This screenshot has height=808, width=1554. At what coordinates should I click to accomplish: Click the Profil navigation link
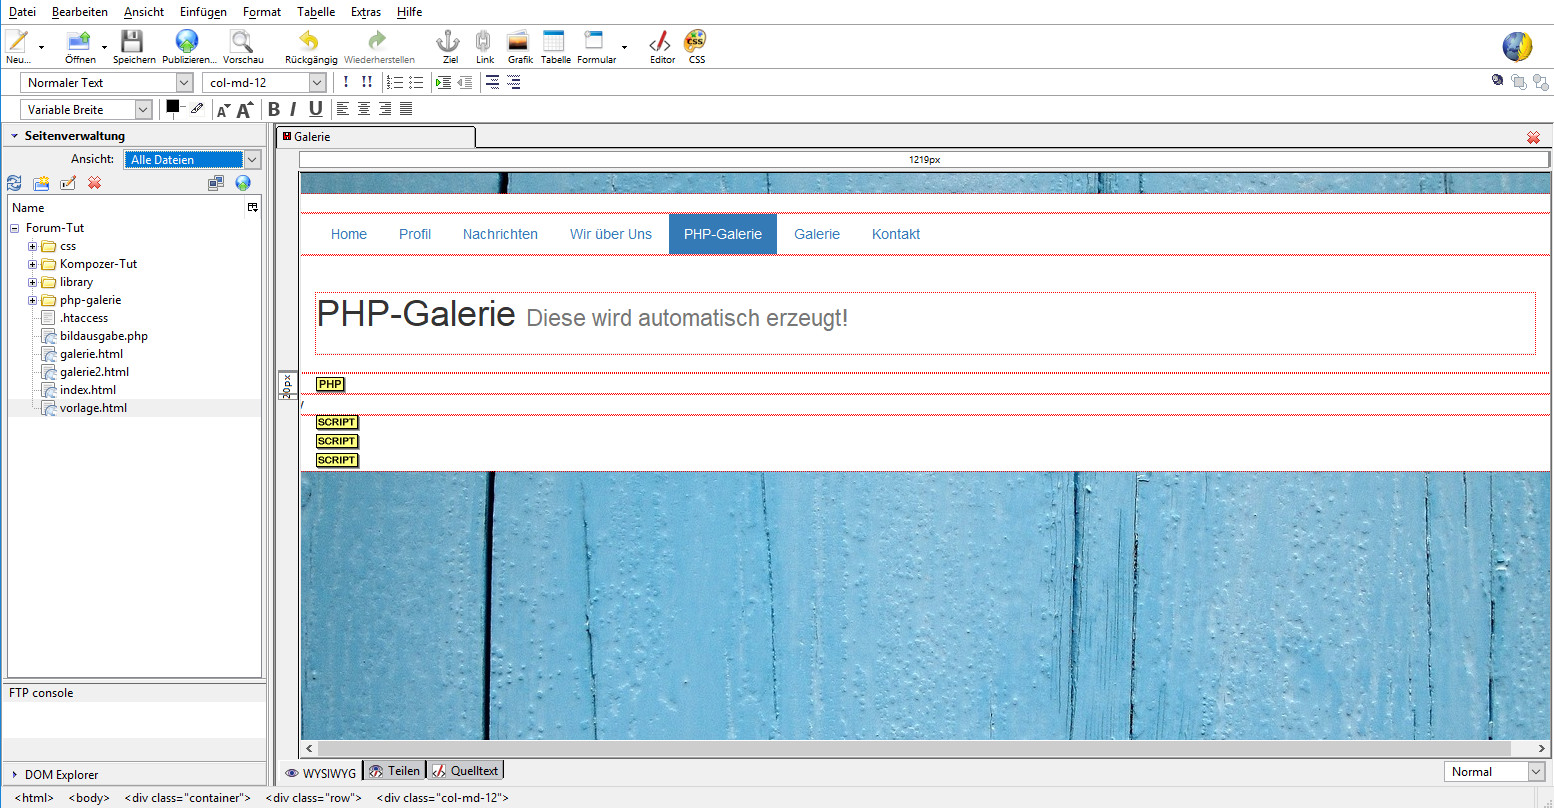415,234
